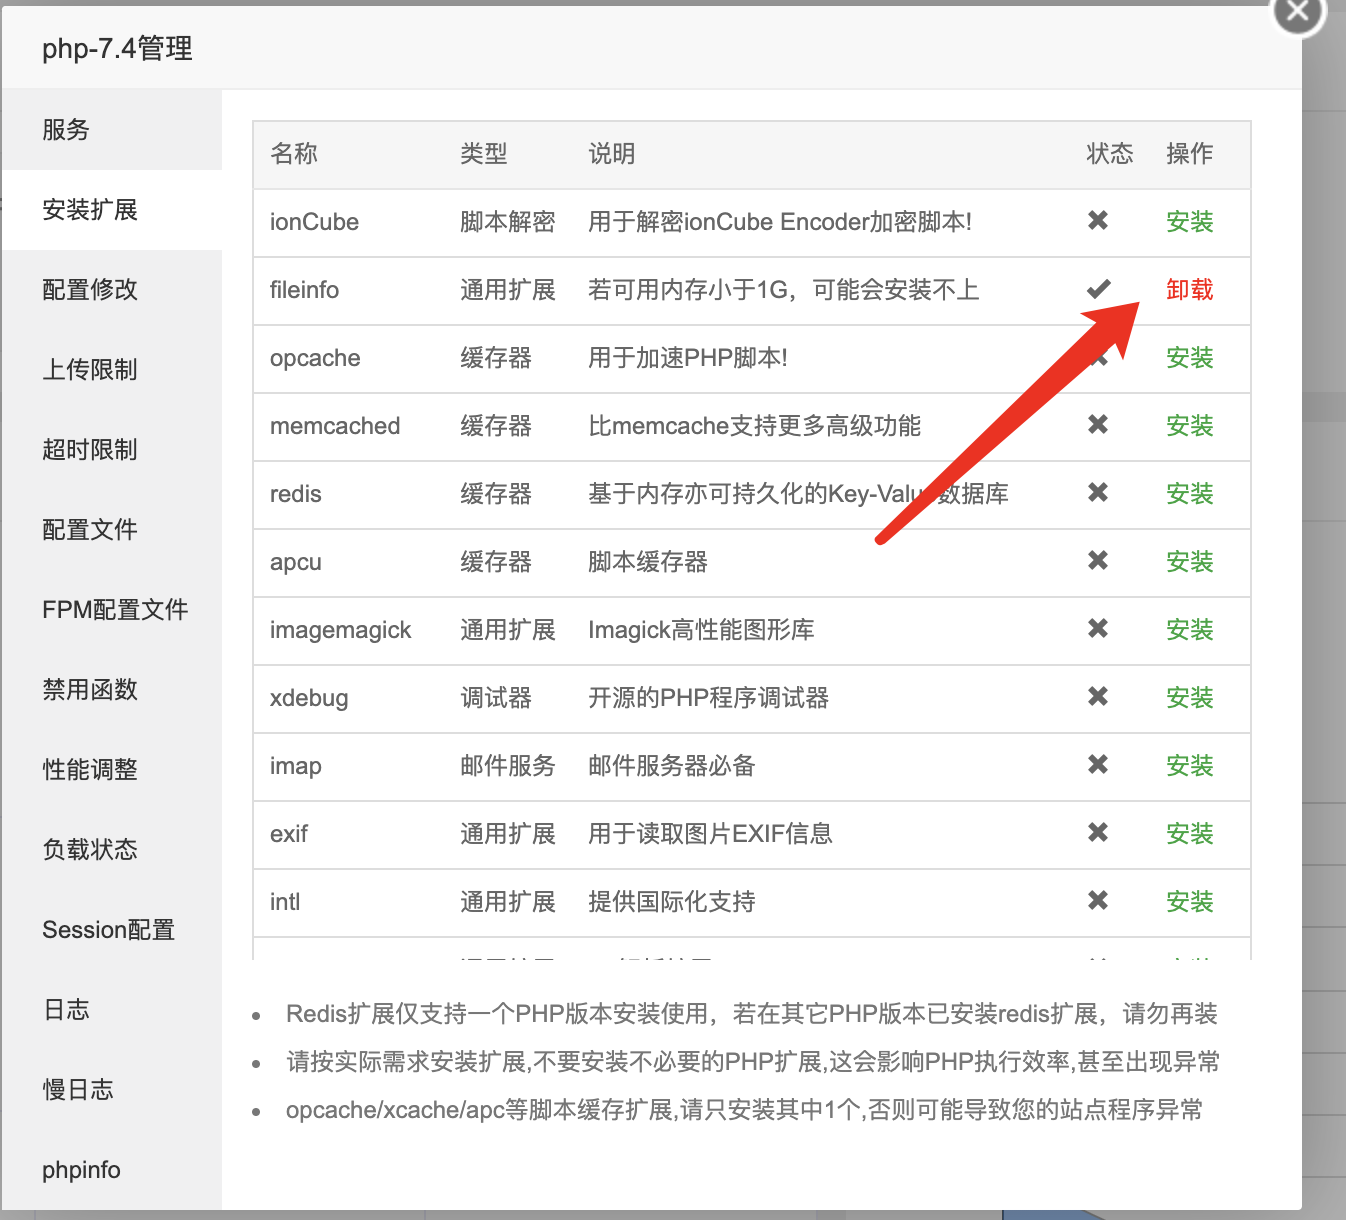Install the xdebug extension
This screenshot has width=1346, height=1220.
(x=1189, y=698)
